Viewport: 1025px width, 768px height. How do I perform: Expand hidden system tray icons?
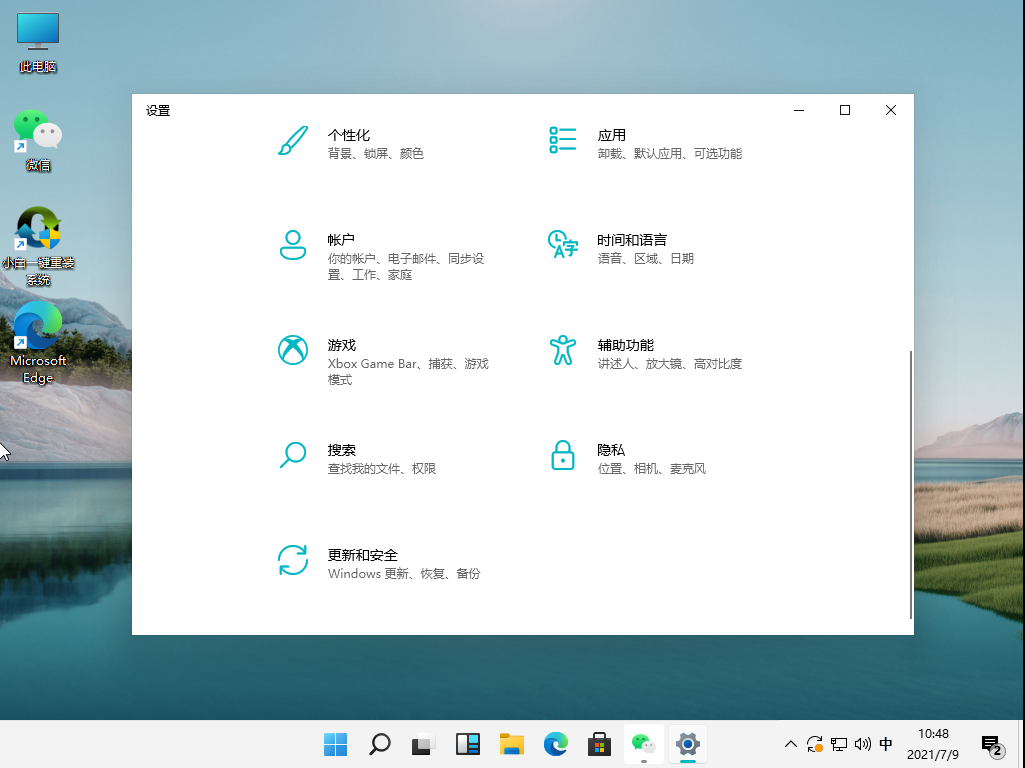[x=790, y=744]
